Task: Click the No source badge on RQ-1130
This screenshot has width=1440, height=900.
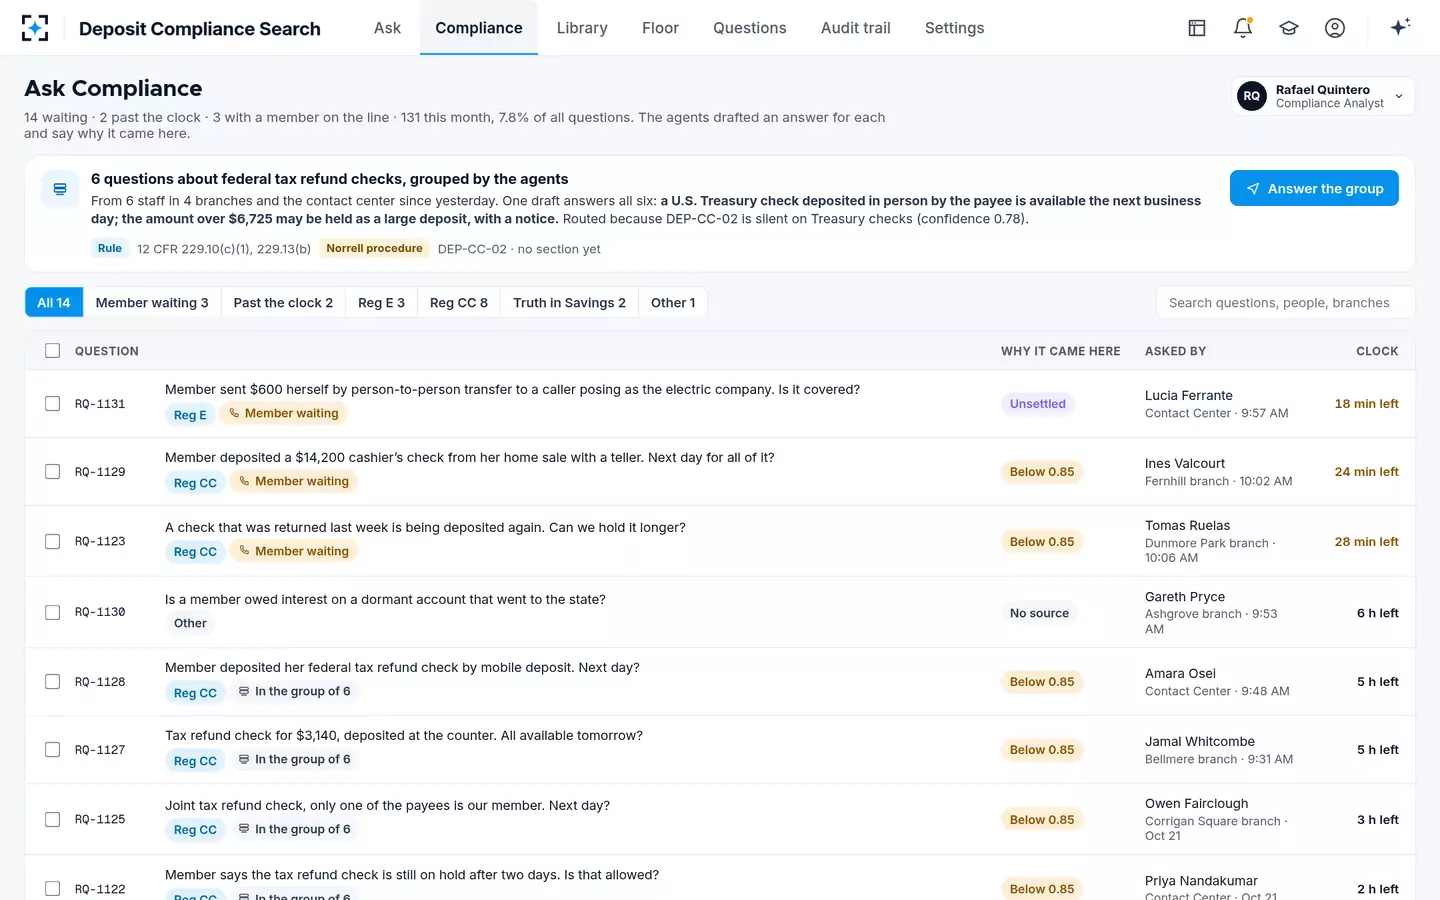Action: [1039, 613]
